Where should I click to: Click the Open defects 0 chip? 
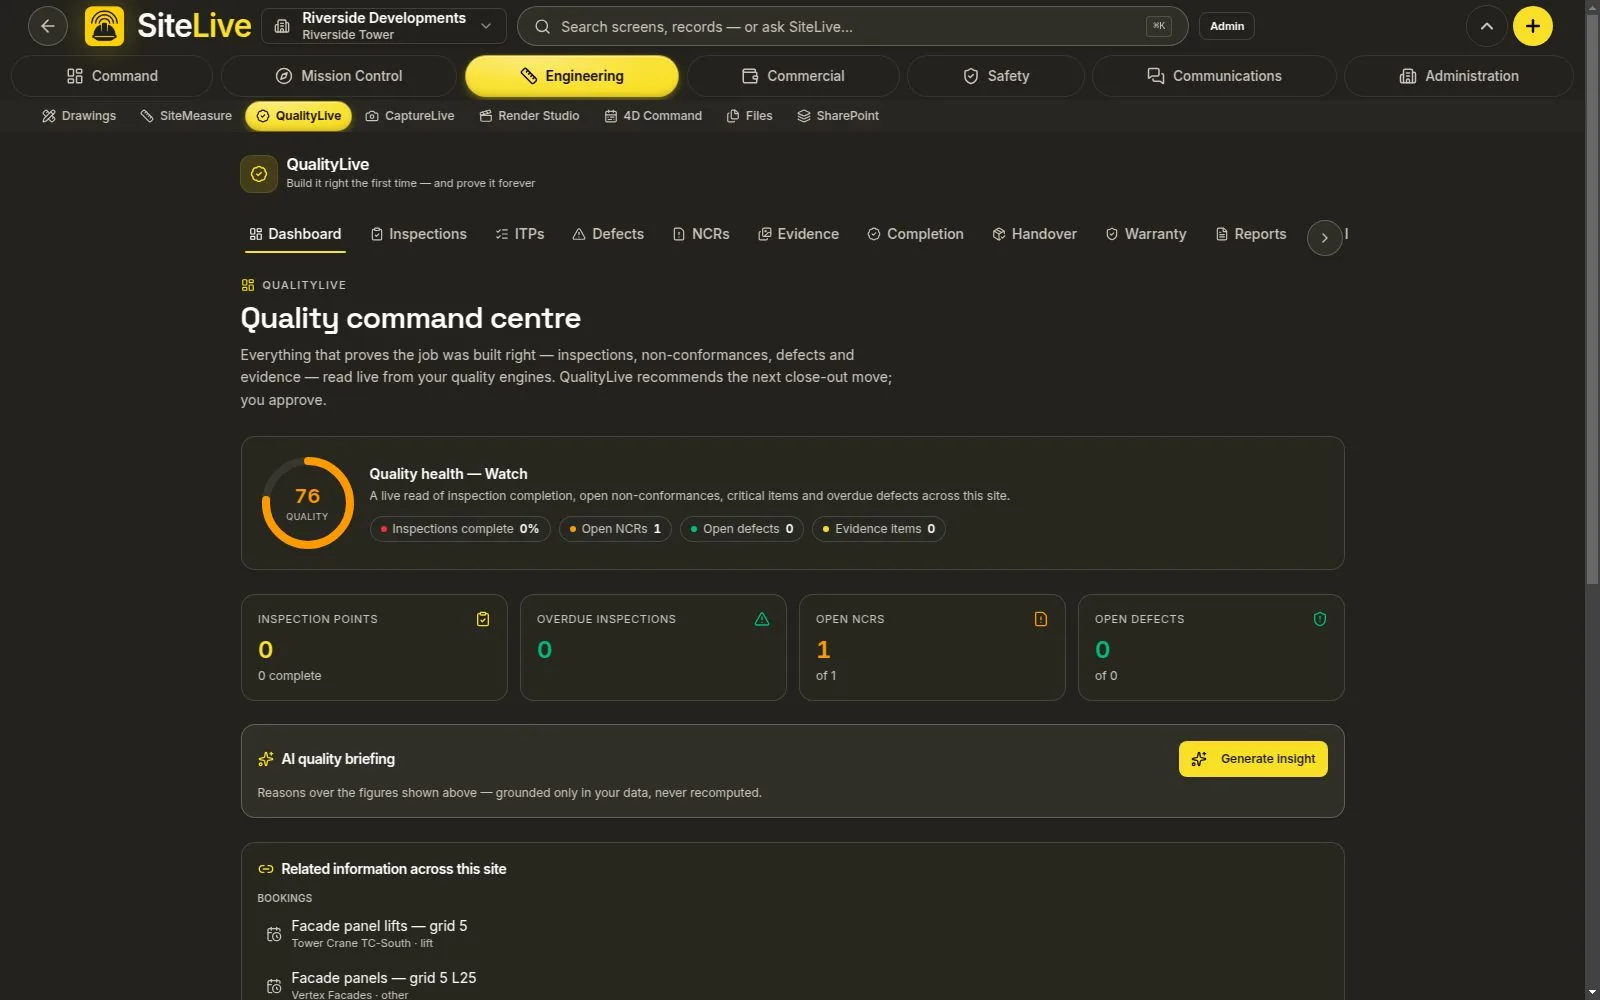click(742, 529)
